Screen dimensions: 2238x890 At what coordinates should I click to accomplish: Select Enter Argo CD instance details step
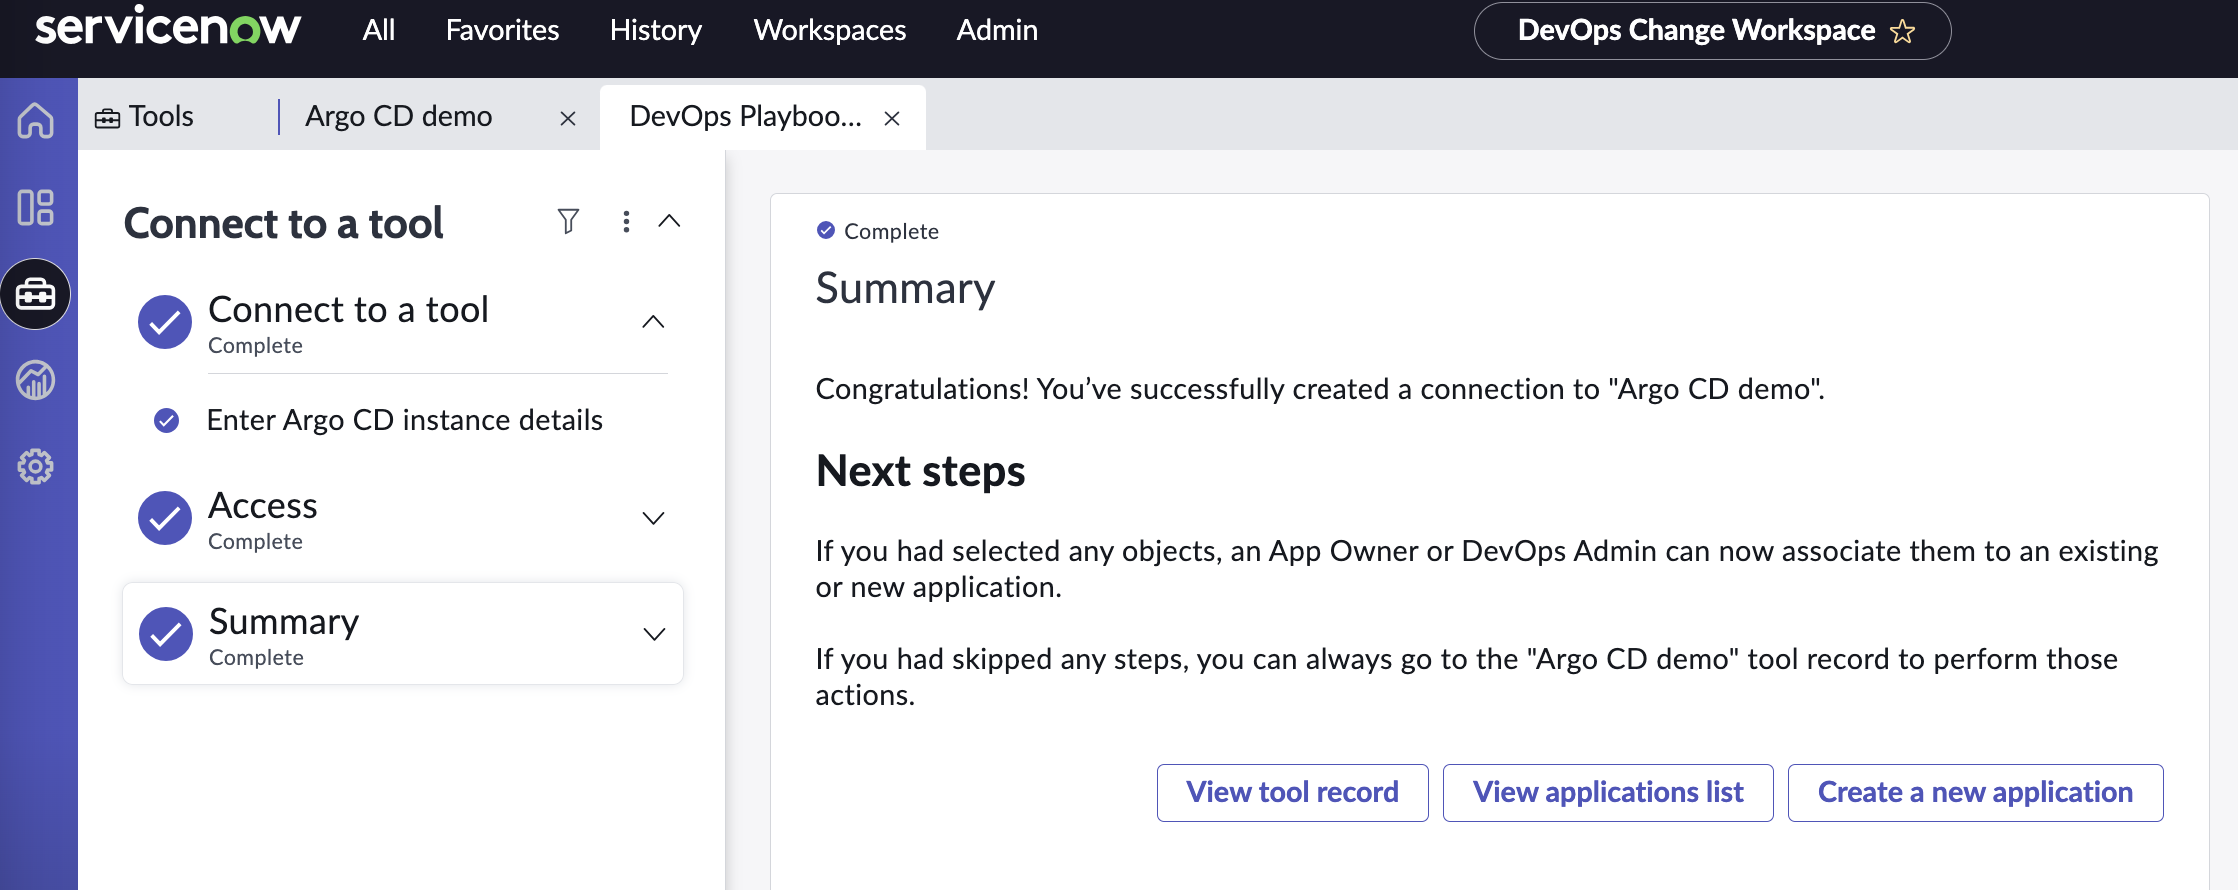click(x=404, y=420)
